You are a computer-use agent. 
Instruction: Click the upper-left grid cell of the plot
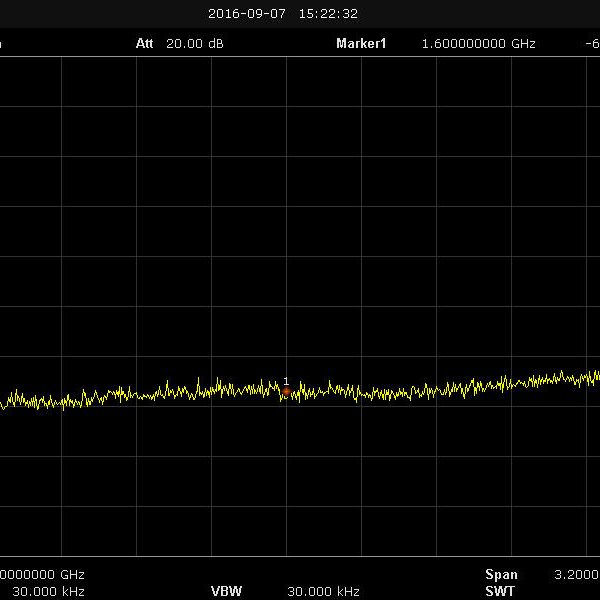click(x=31, y=82)
